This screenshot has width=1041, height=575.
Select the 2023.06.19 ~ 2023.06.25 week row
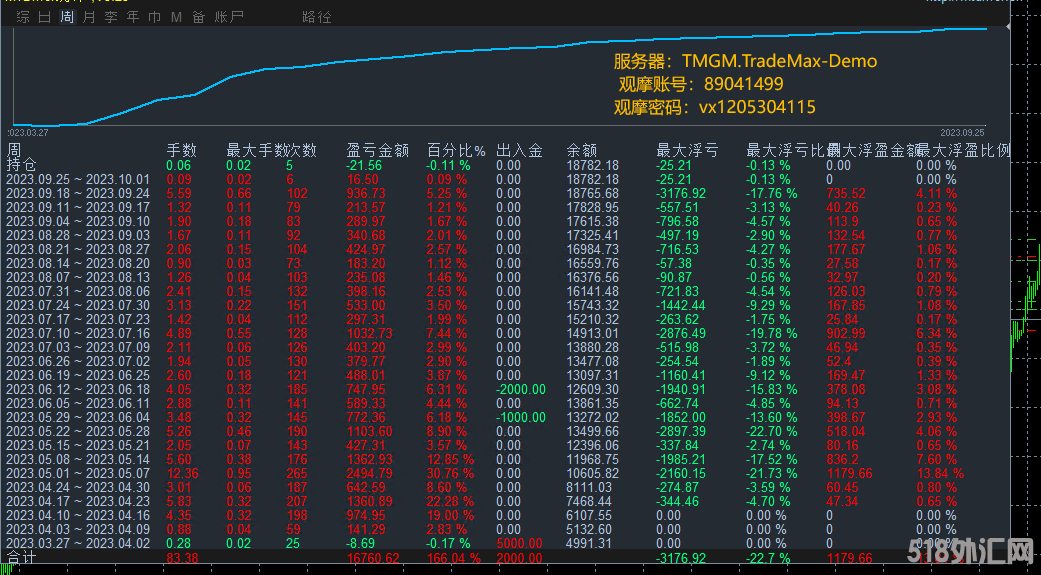point(481,375)
